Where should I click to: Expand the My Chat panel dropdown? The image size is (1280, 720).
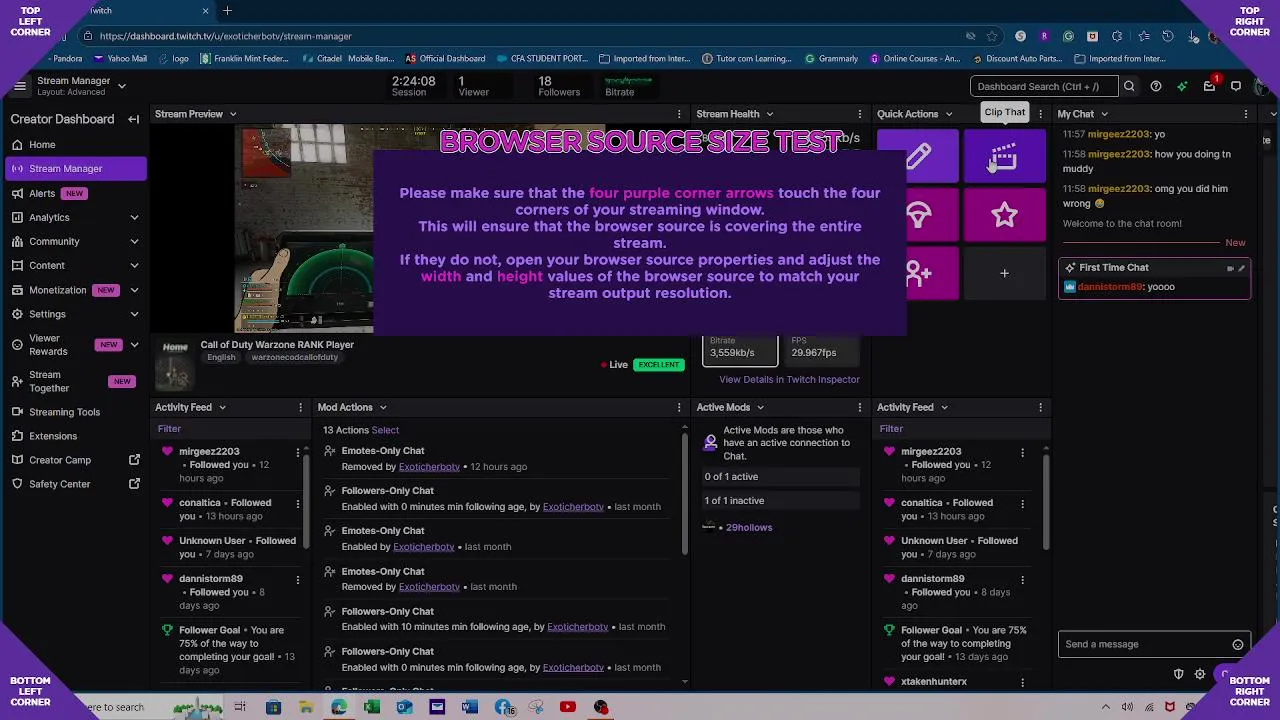click(1105, 114)
